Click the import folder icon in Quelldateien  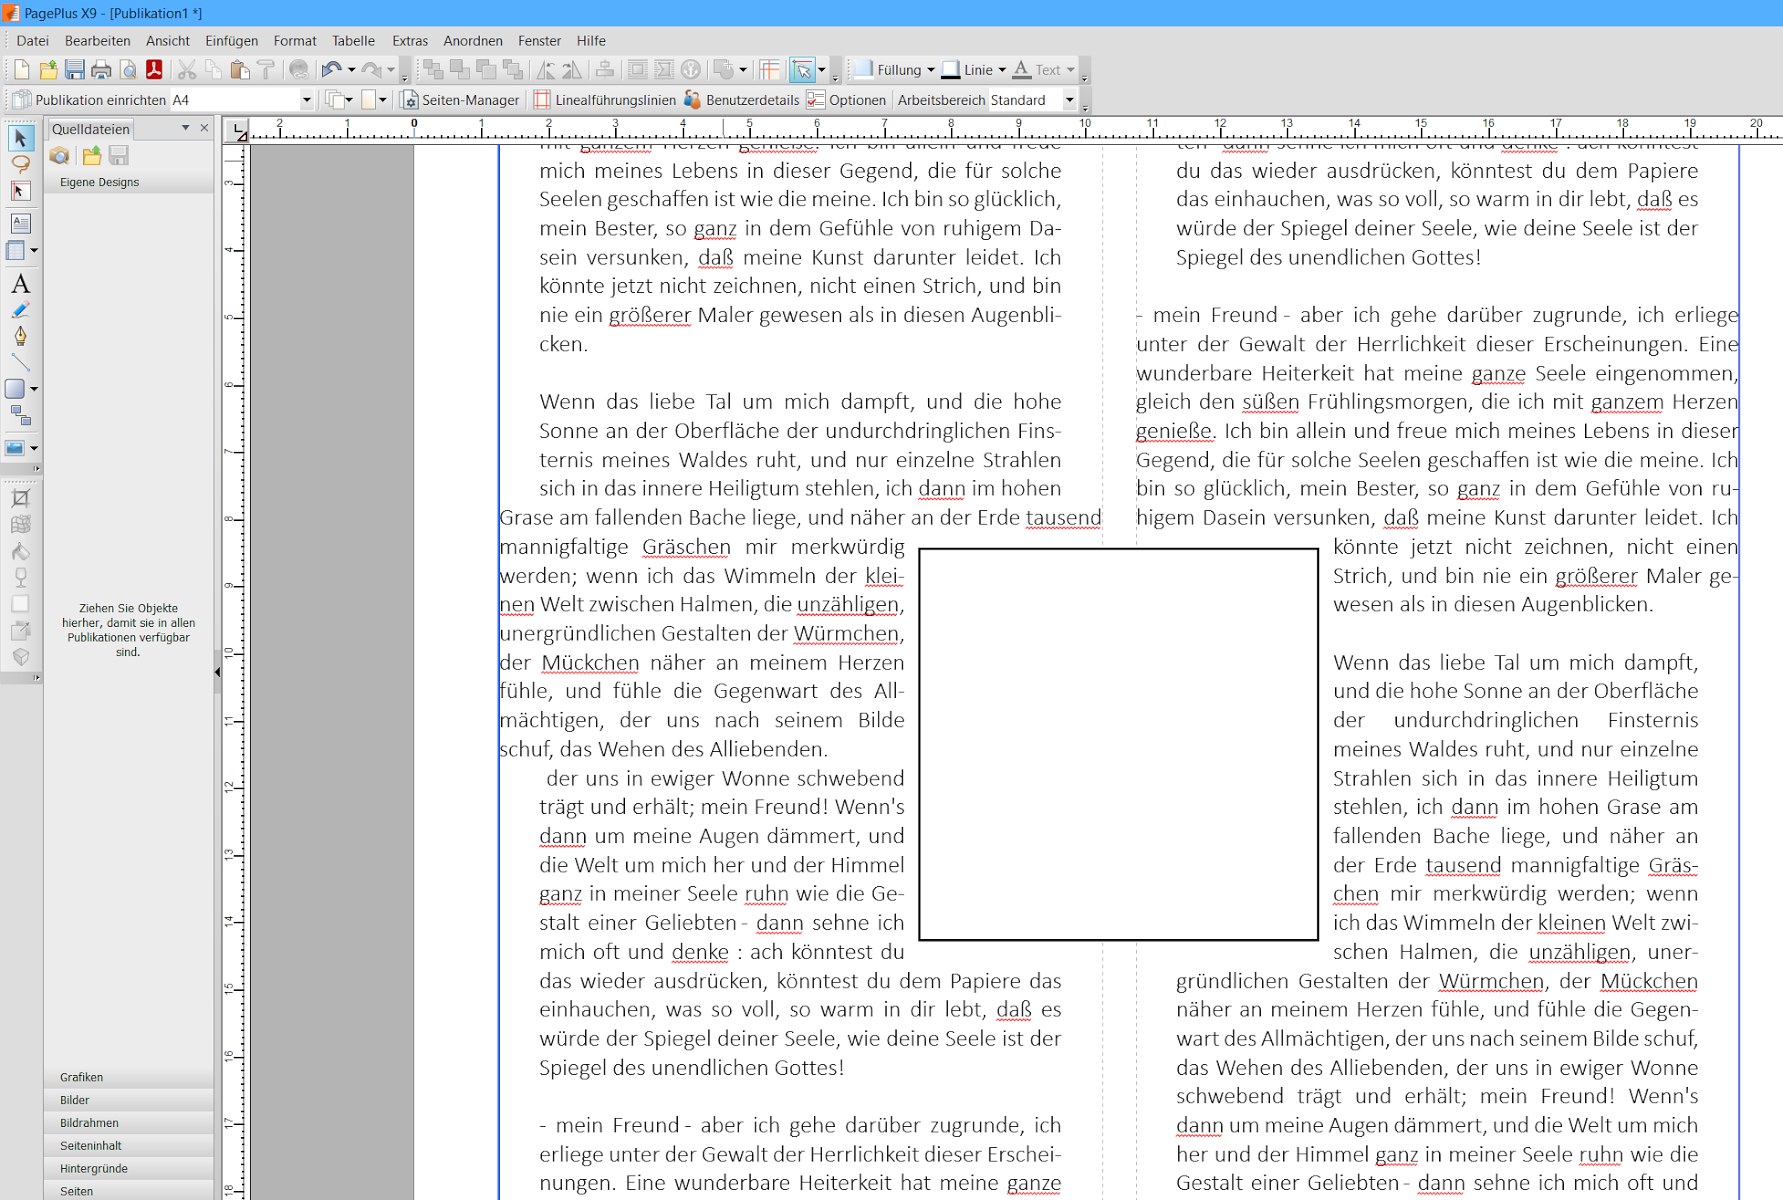[x=92, y=156]
